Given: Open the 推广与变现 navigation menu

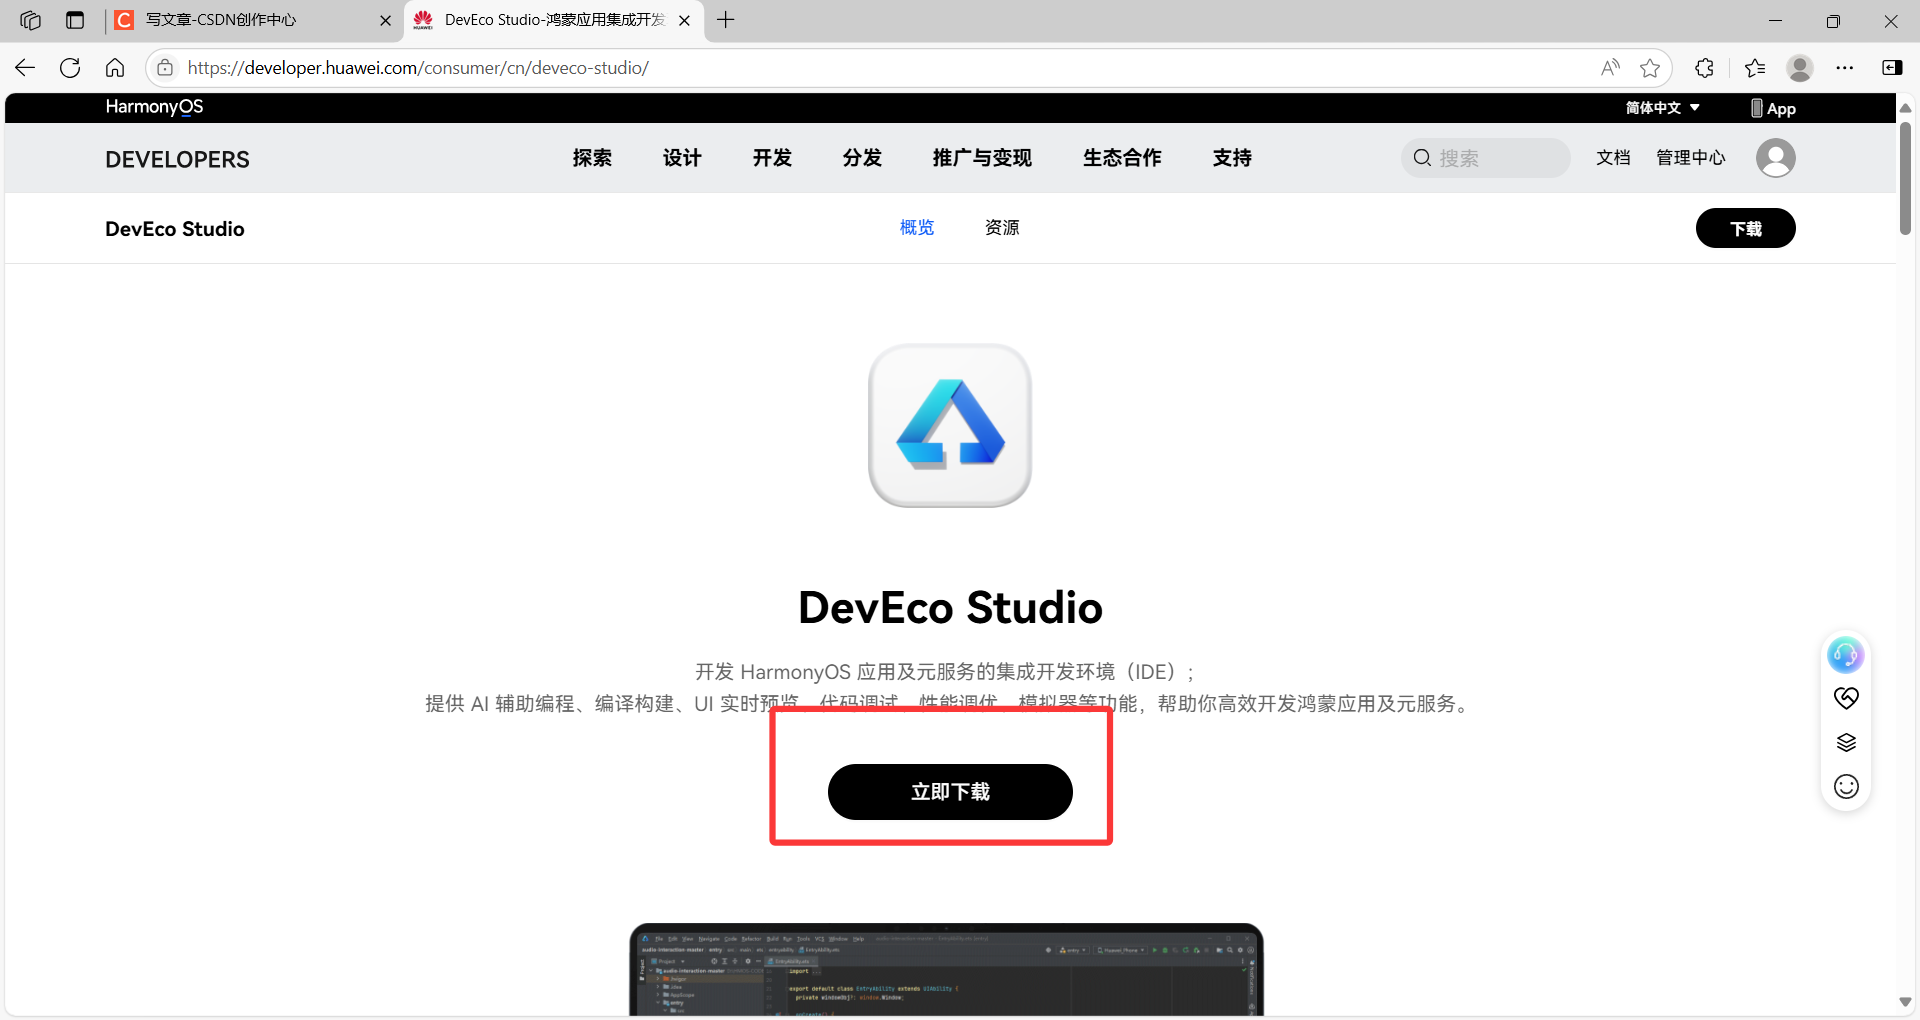Looking at the screenshot, I should click(982, 158).
